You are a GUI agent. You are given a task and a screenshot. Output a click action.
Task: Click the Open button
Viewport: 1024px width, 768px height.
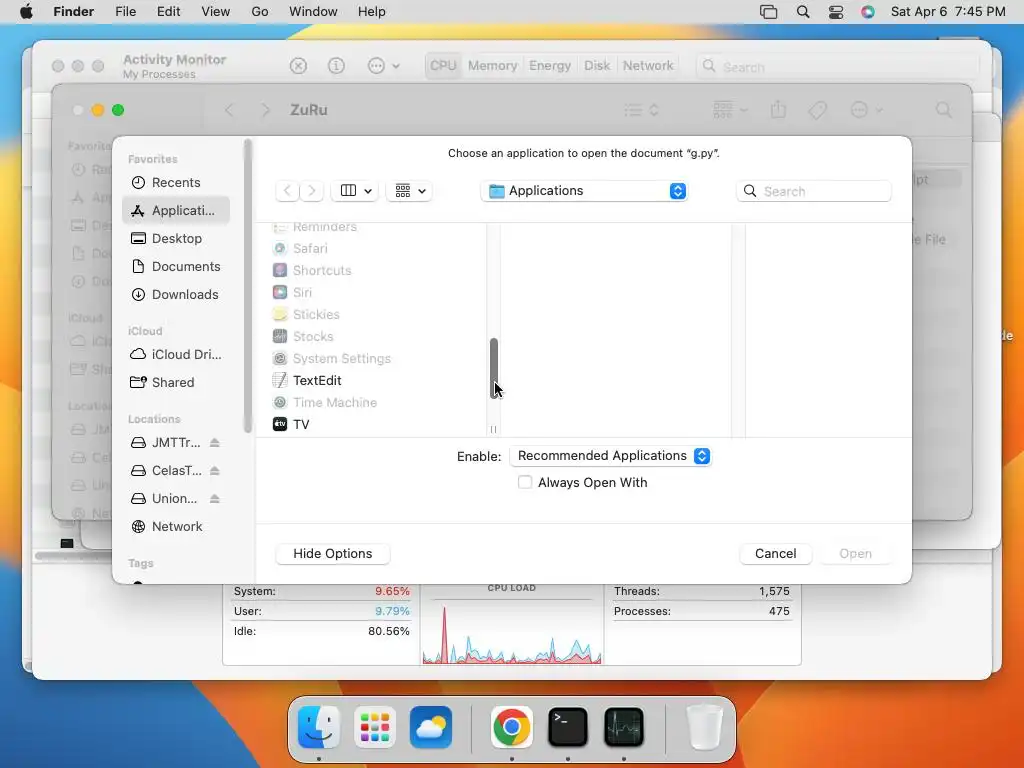(855, 553)
